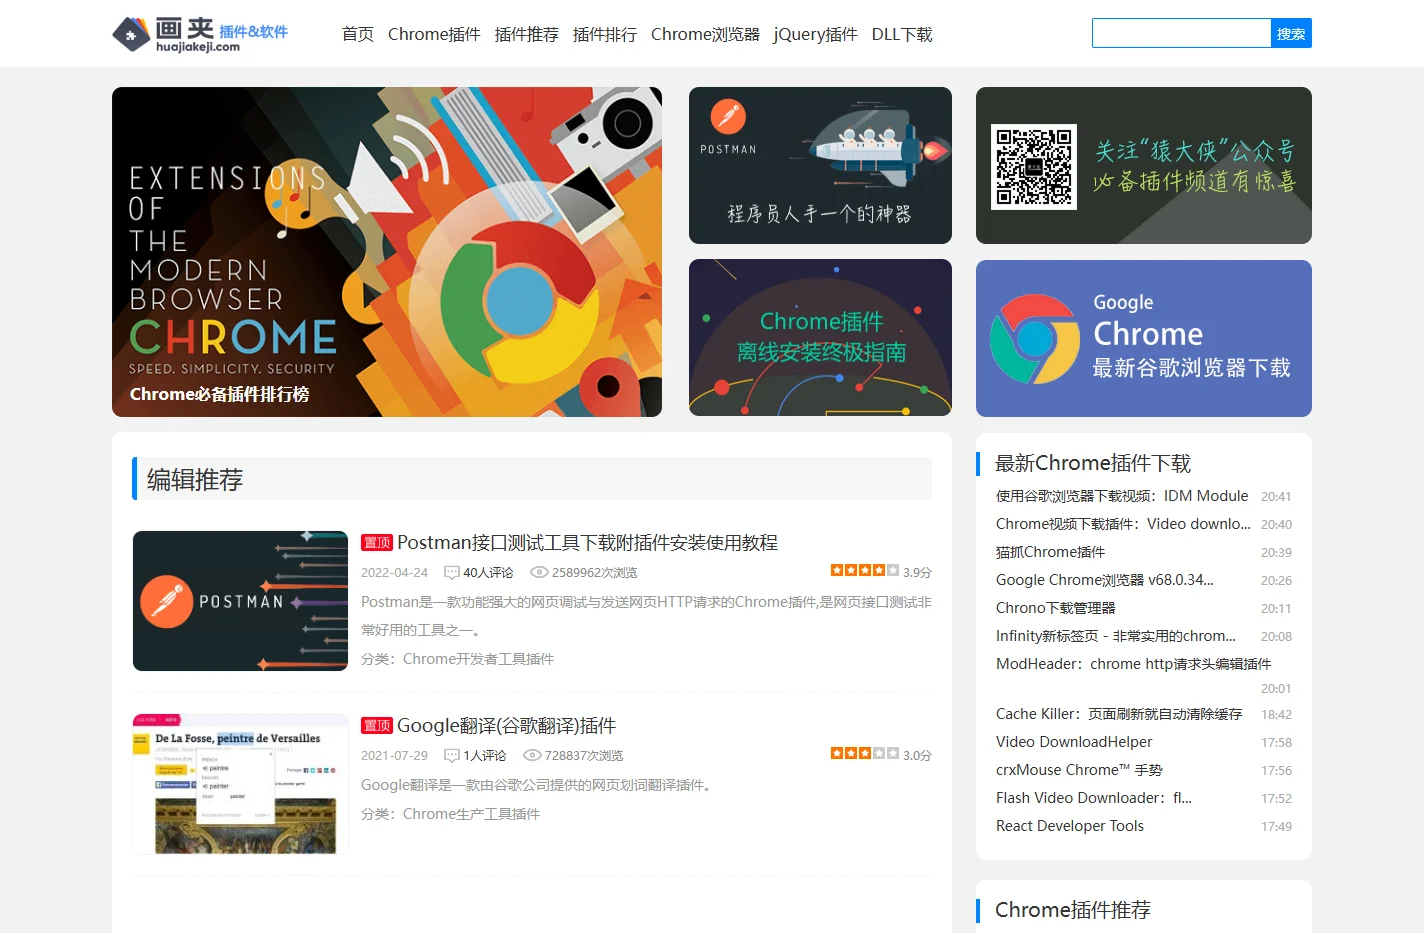Screen dimensions: 1424x933
Task: Click the Postman article 置顶 badge
Action: tap(377, 543)
